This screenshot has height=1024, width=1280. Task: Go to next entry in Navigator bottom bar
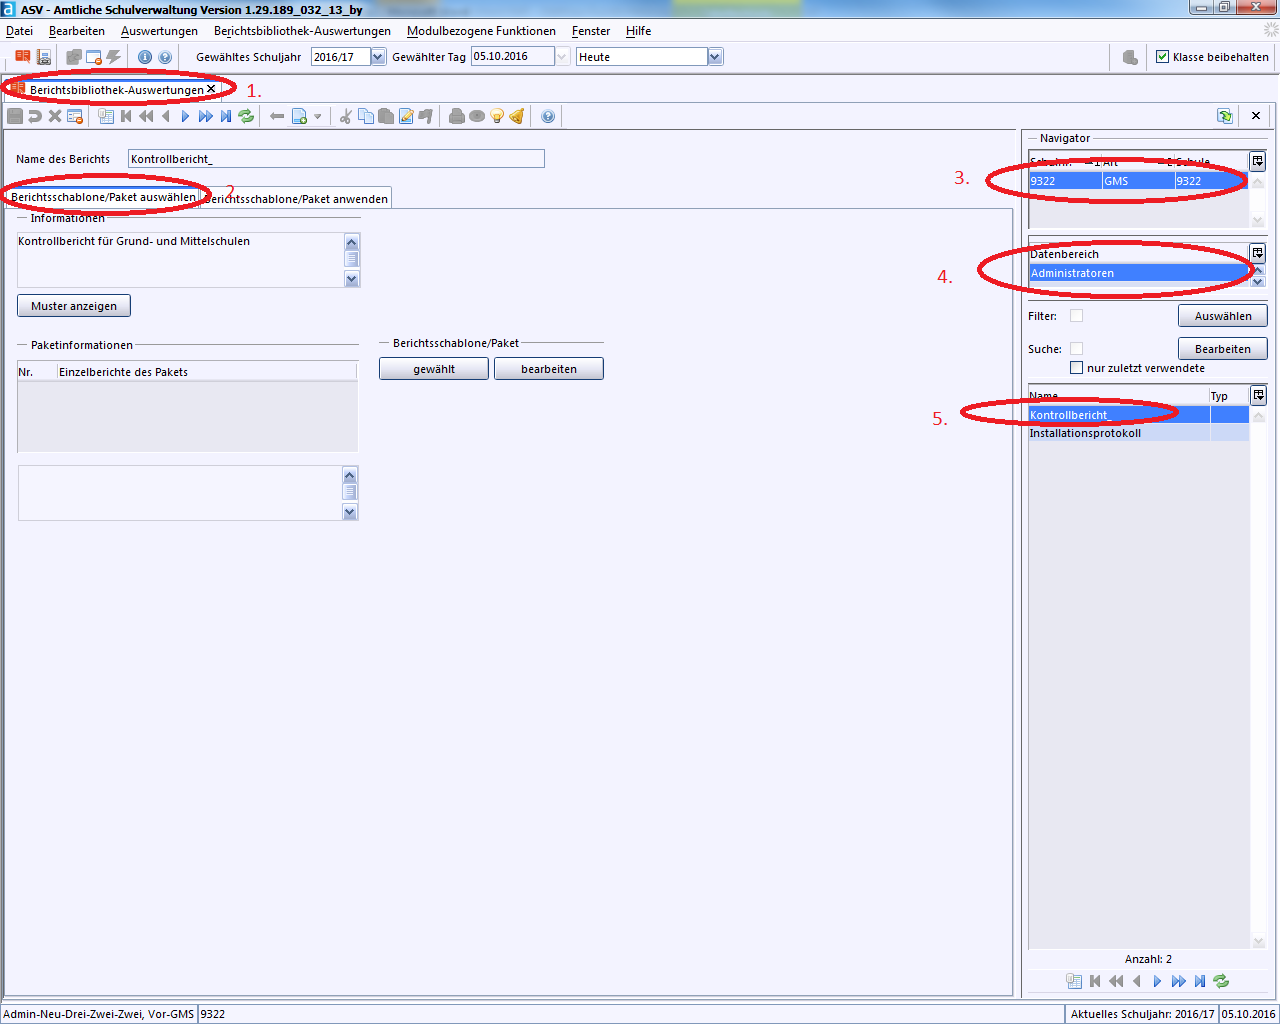click(1157, 981)
